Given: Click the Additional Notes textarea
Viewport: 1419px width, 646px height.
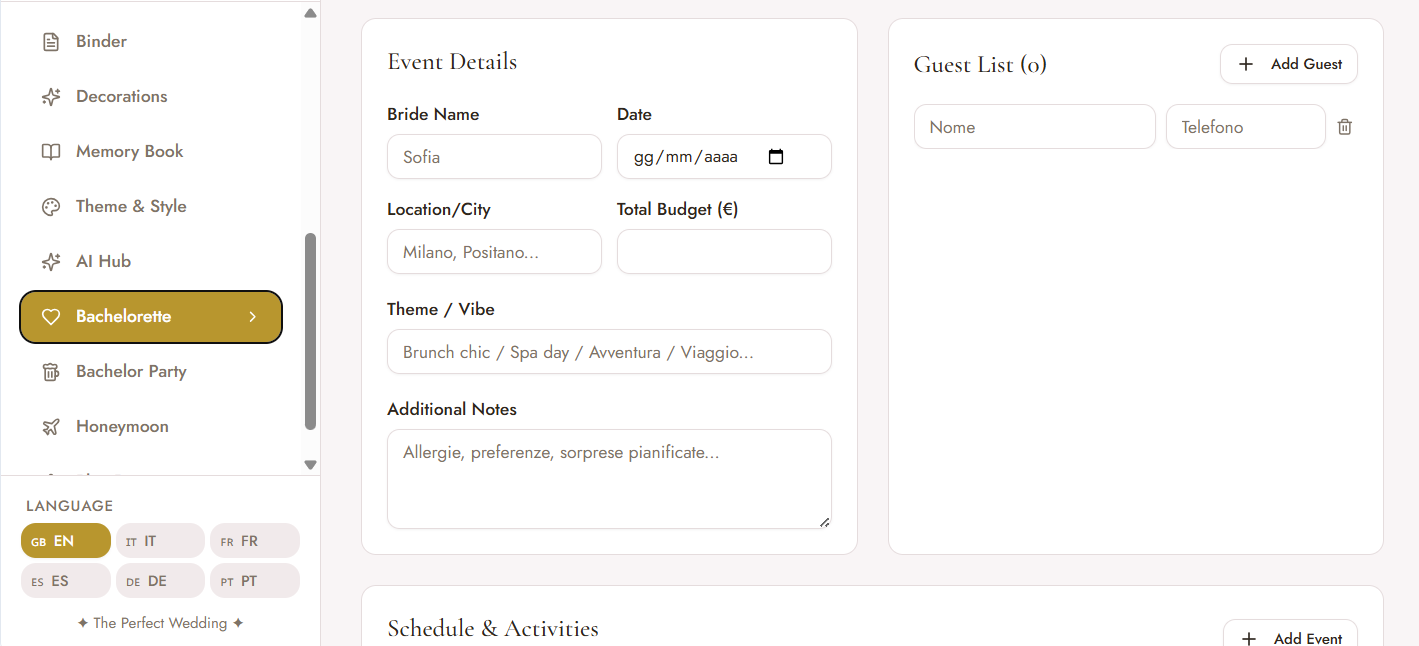Looking at the screenshot, I should click(609, 479).
